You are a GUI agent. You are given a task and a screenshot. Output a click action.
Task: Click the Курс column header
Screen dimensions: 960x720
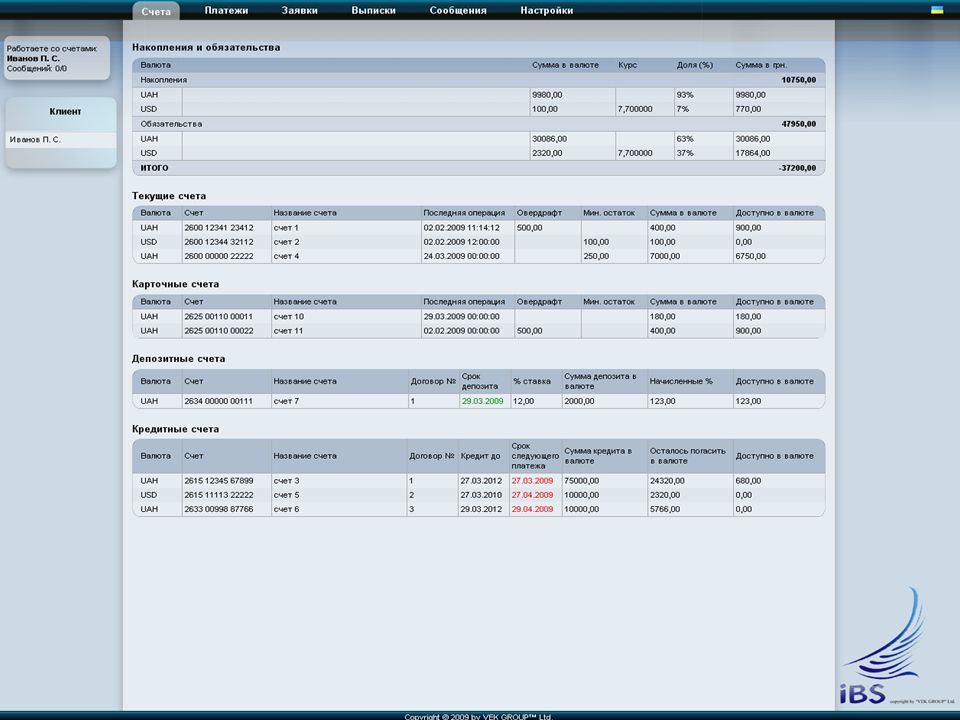[x=628, y=65]
